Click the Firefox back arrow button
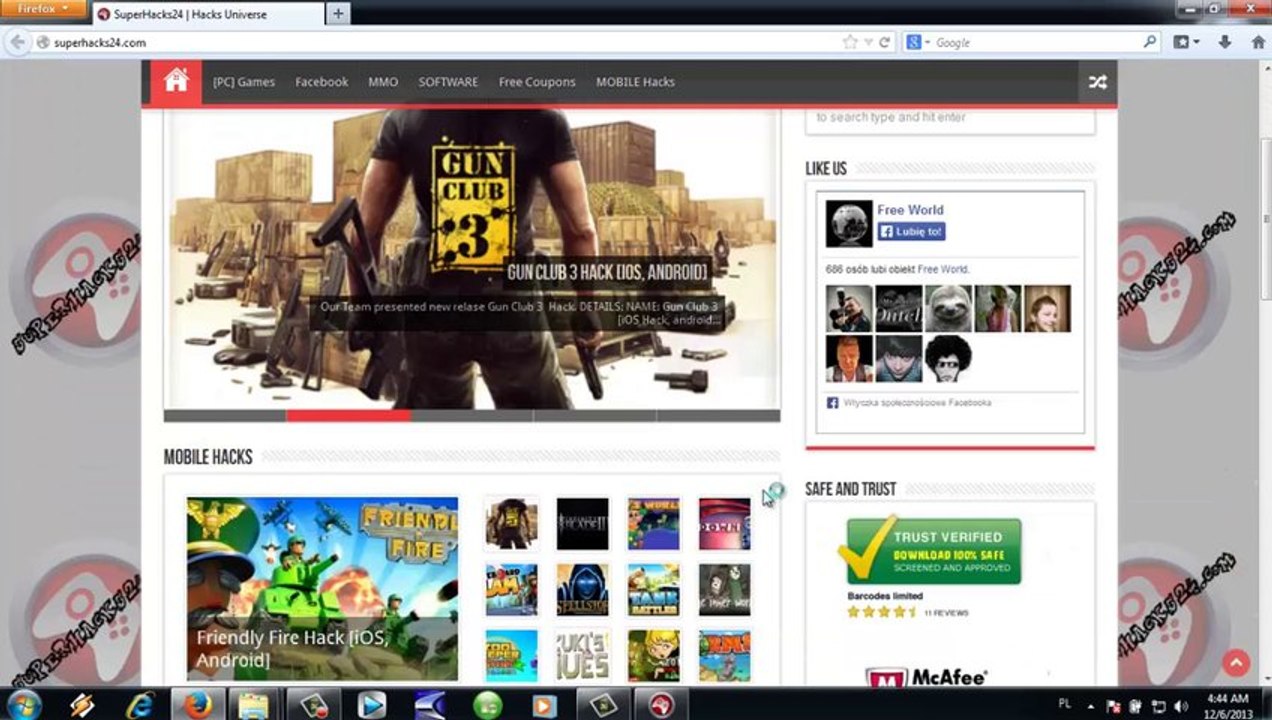The height and width of the screenshot is (720, 1272). (17, 42)
